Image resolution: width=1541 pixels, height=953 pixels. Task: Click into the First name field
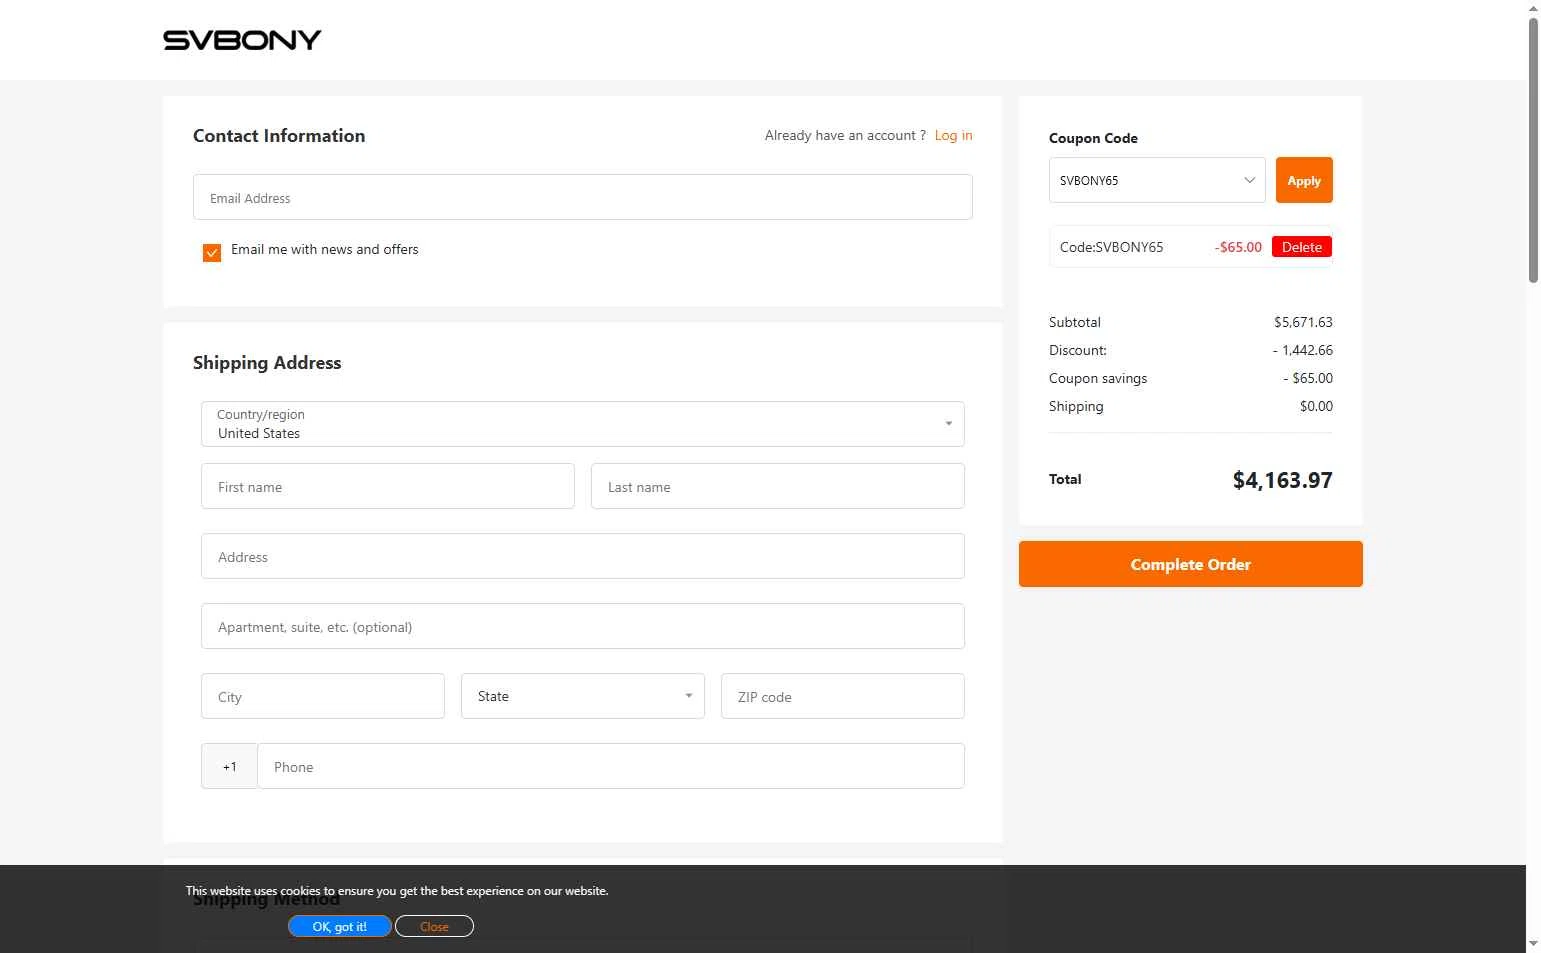388,486
